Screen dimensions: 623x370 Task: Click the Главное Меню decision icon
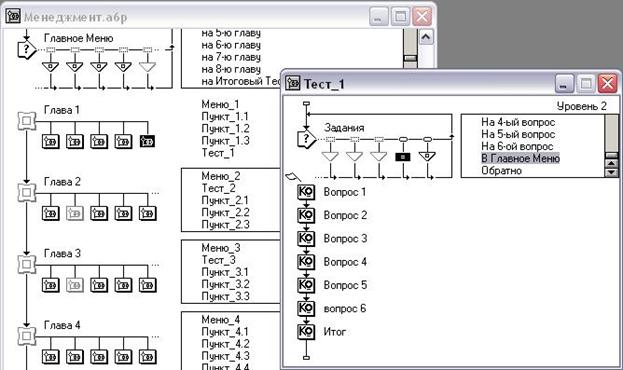27,50
